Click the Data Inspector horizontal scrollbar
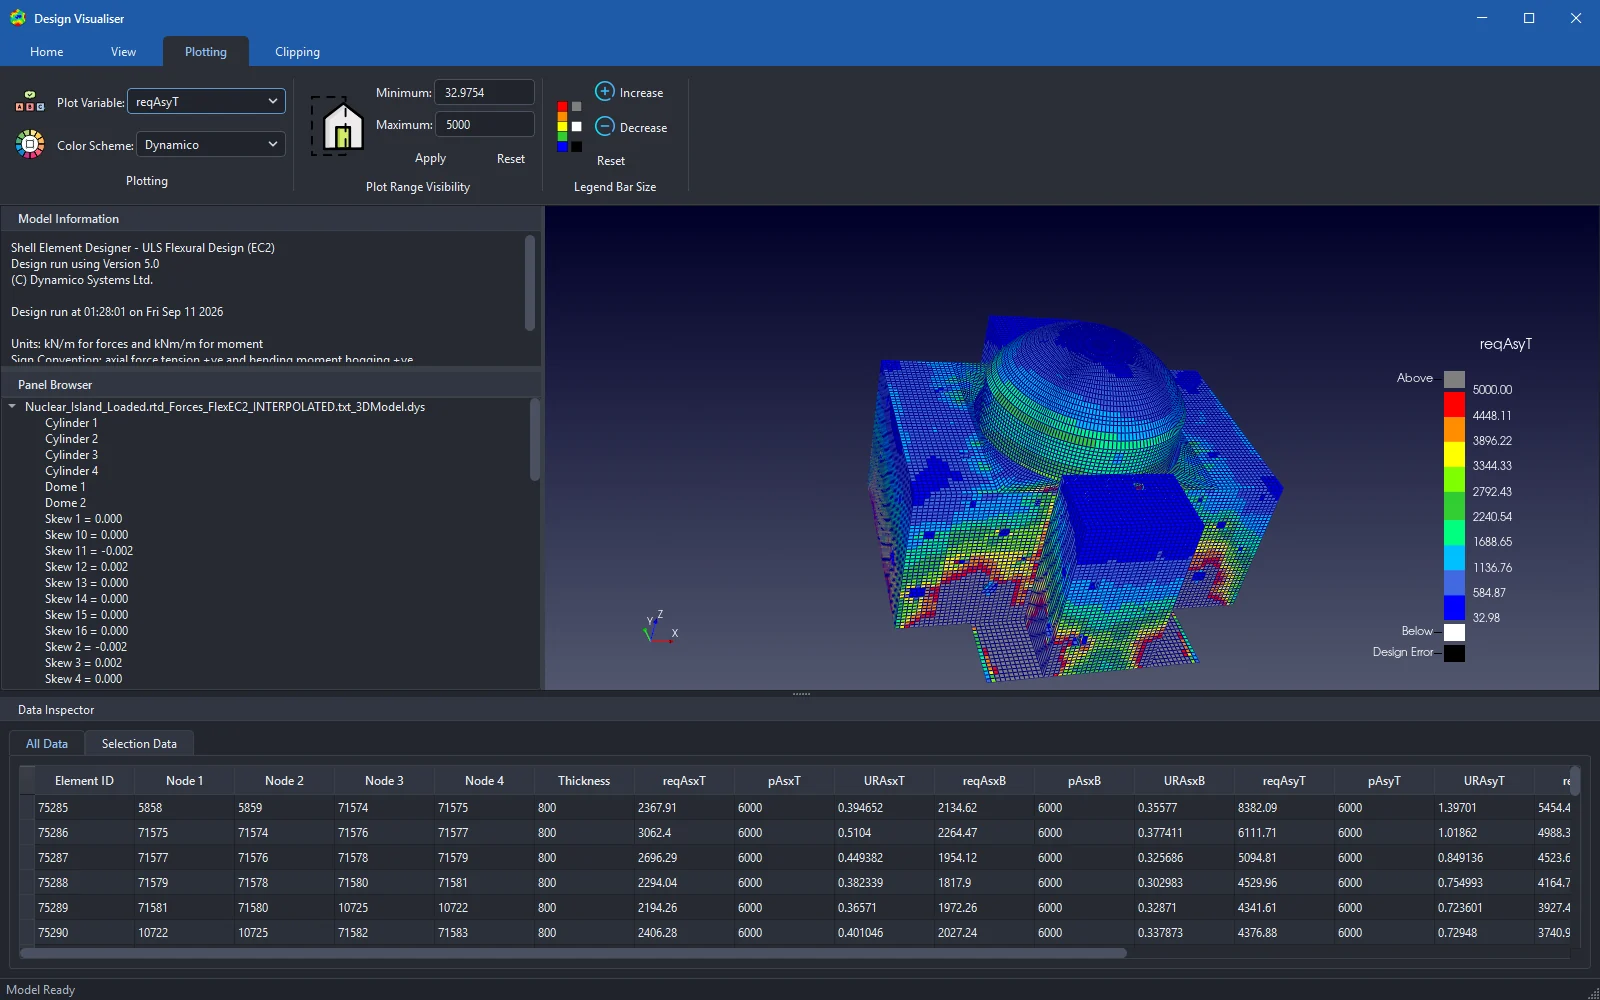 click(573, 953)
